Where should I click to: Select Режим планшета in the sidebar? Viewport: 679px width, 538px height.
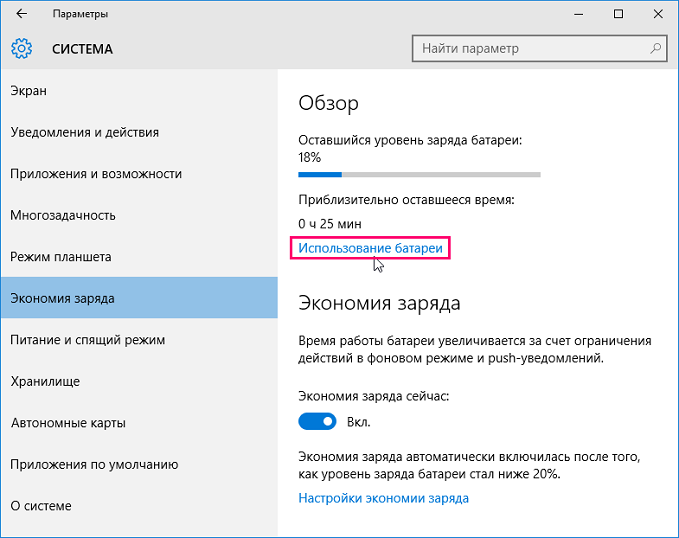pyautogui.click(x=60, y=257)
